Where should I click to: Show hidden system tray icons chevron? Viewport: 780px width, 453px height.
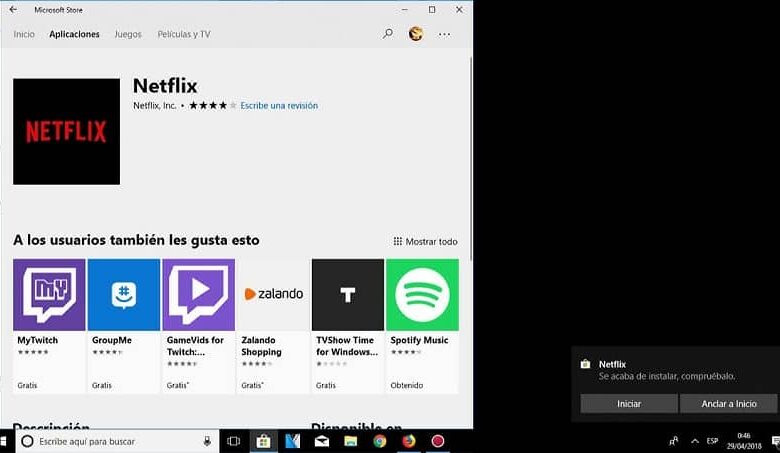tap(695, 441)
